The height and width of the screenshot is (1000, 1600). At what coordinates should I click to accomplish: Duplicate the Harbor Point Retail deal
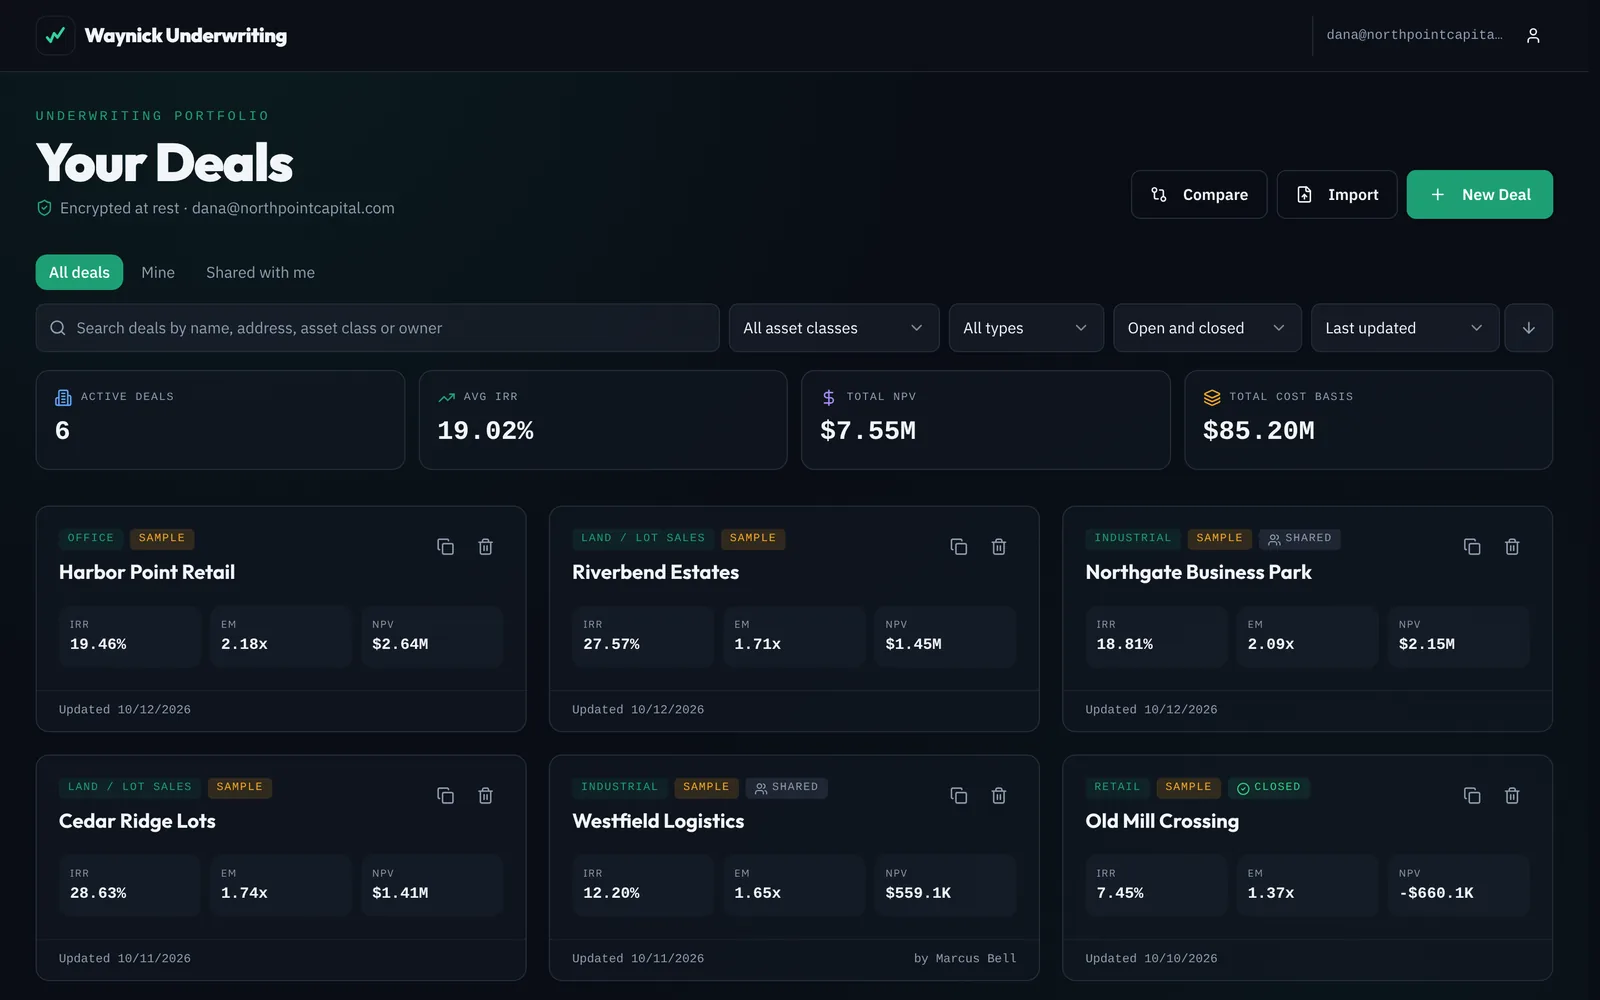pyautogui.click(x=446, y=547)
